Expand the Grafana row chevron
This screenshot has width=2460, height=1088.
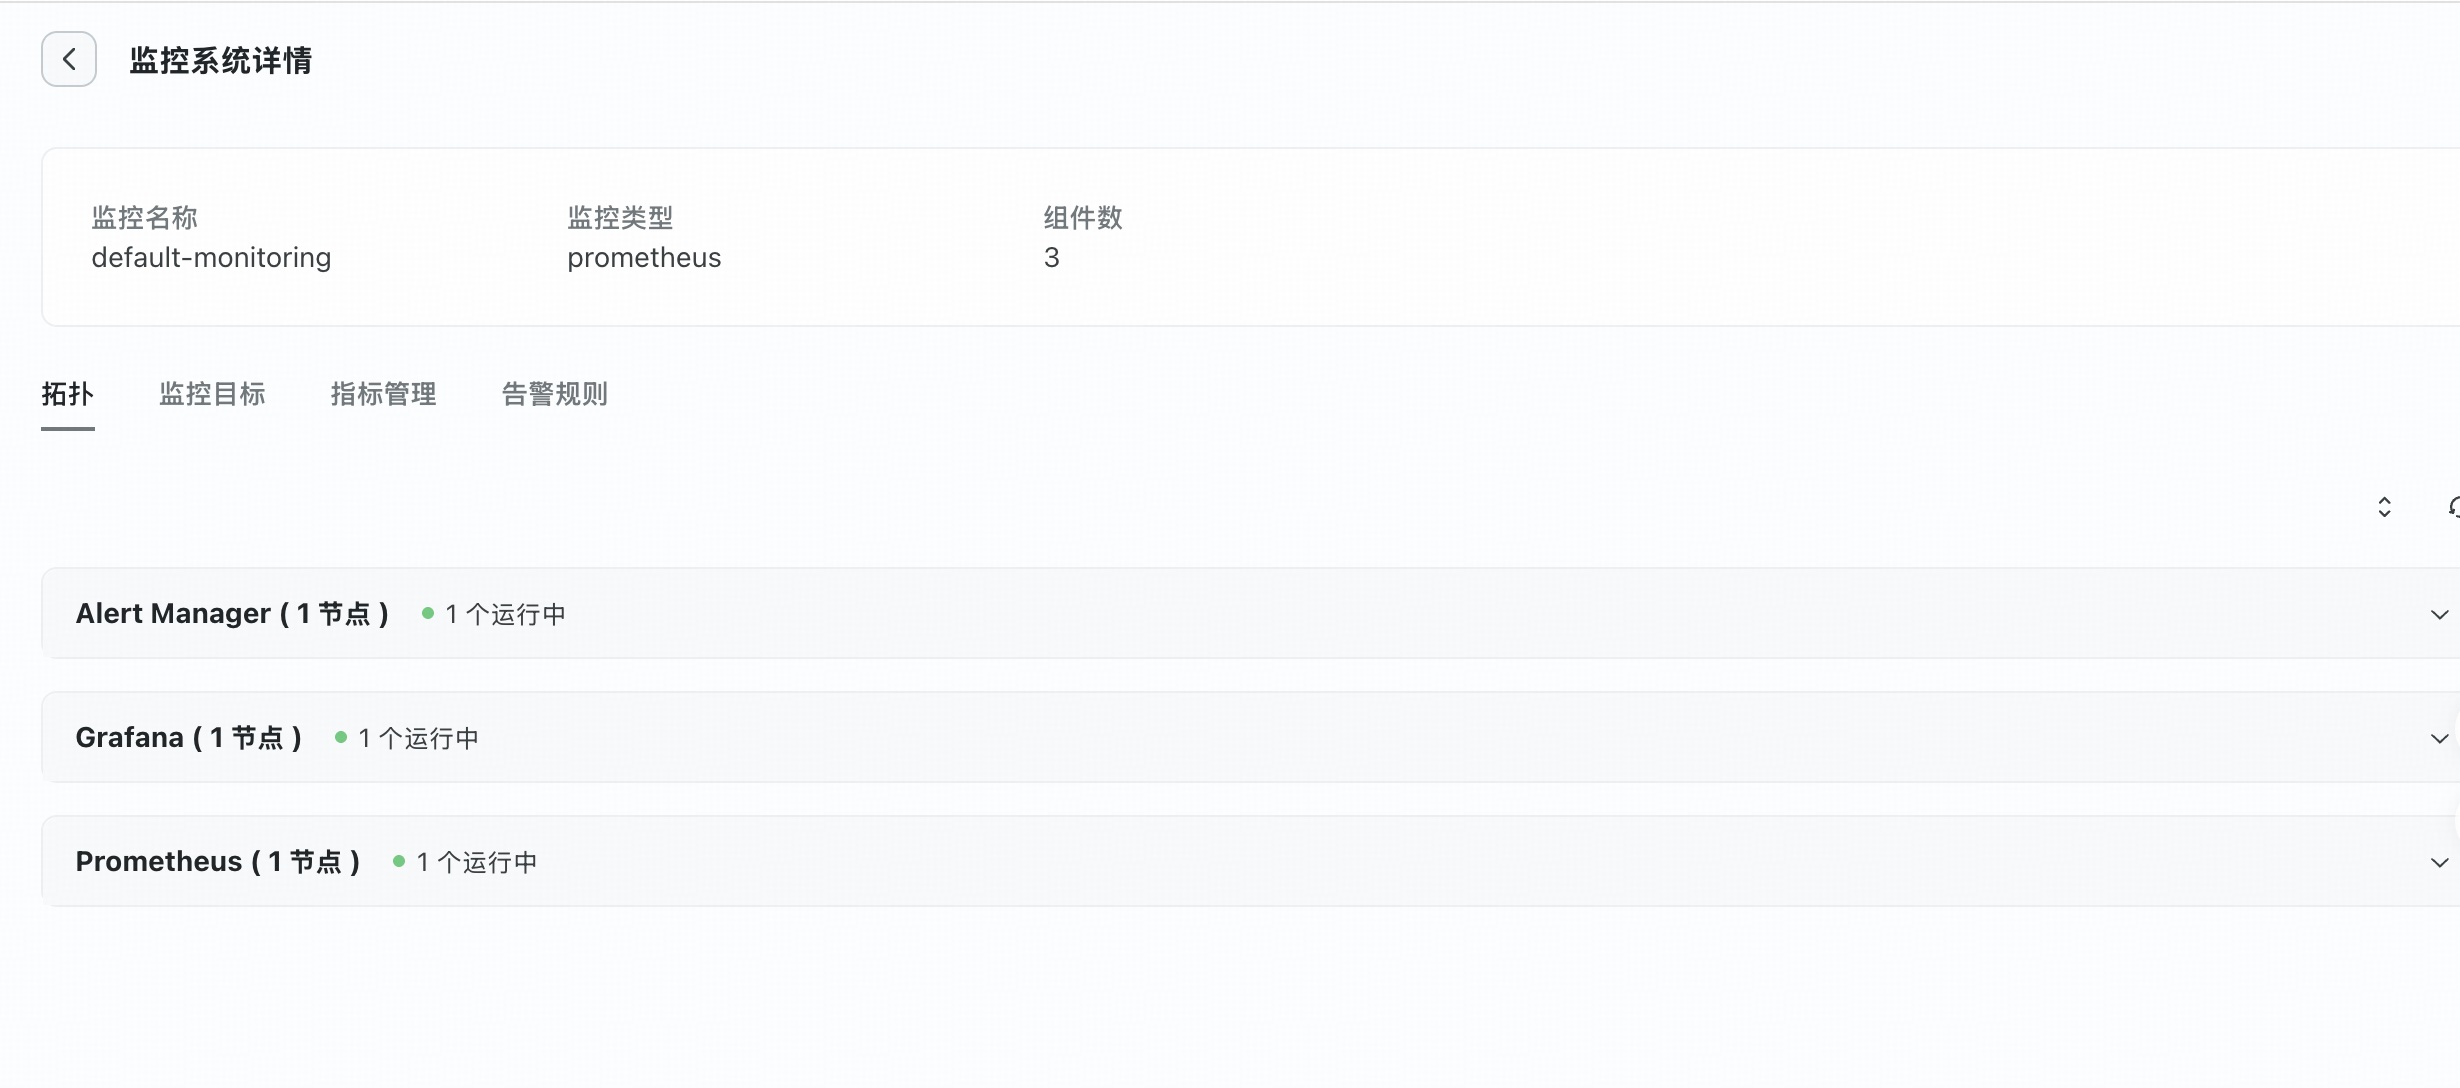pyautogui.click(x=2439, y=738)
